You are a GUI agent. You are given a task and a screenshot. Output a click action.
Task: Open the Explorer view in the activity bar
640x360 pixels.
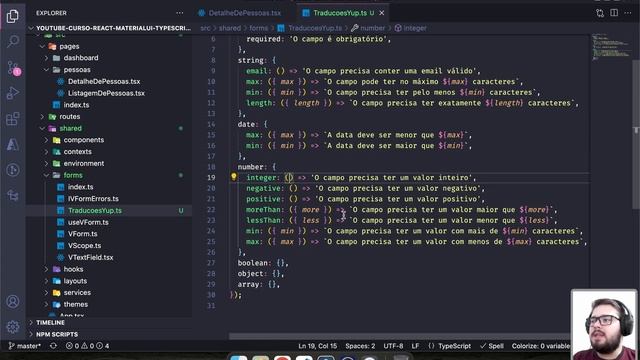pos(13,16)
